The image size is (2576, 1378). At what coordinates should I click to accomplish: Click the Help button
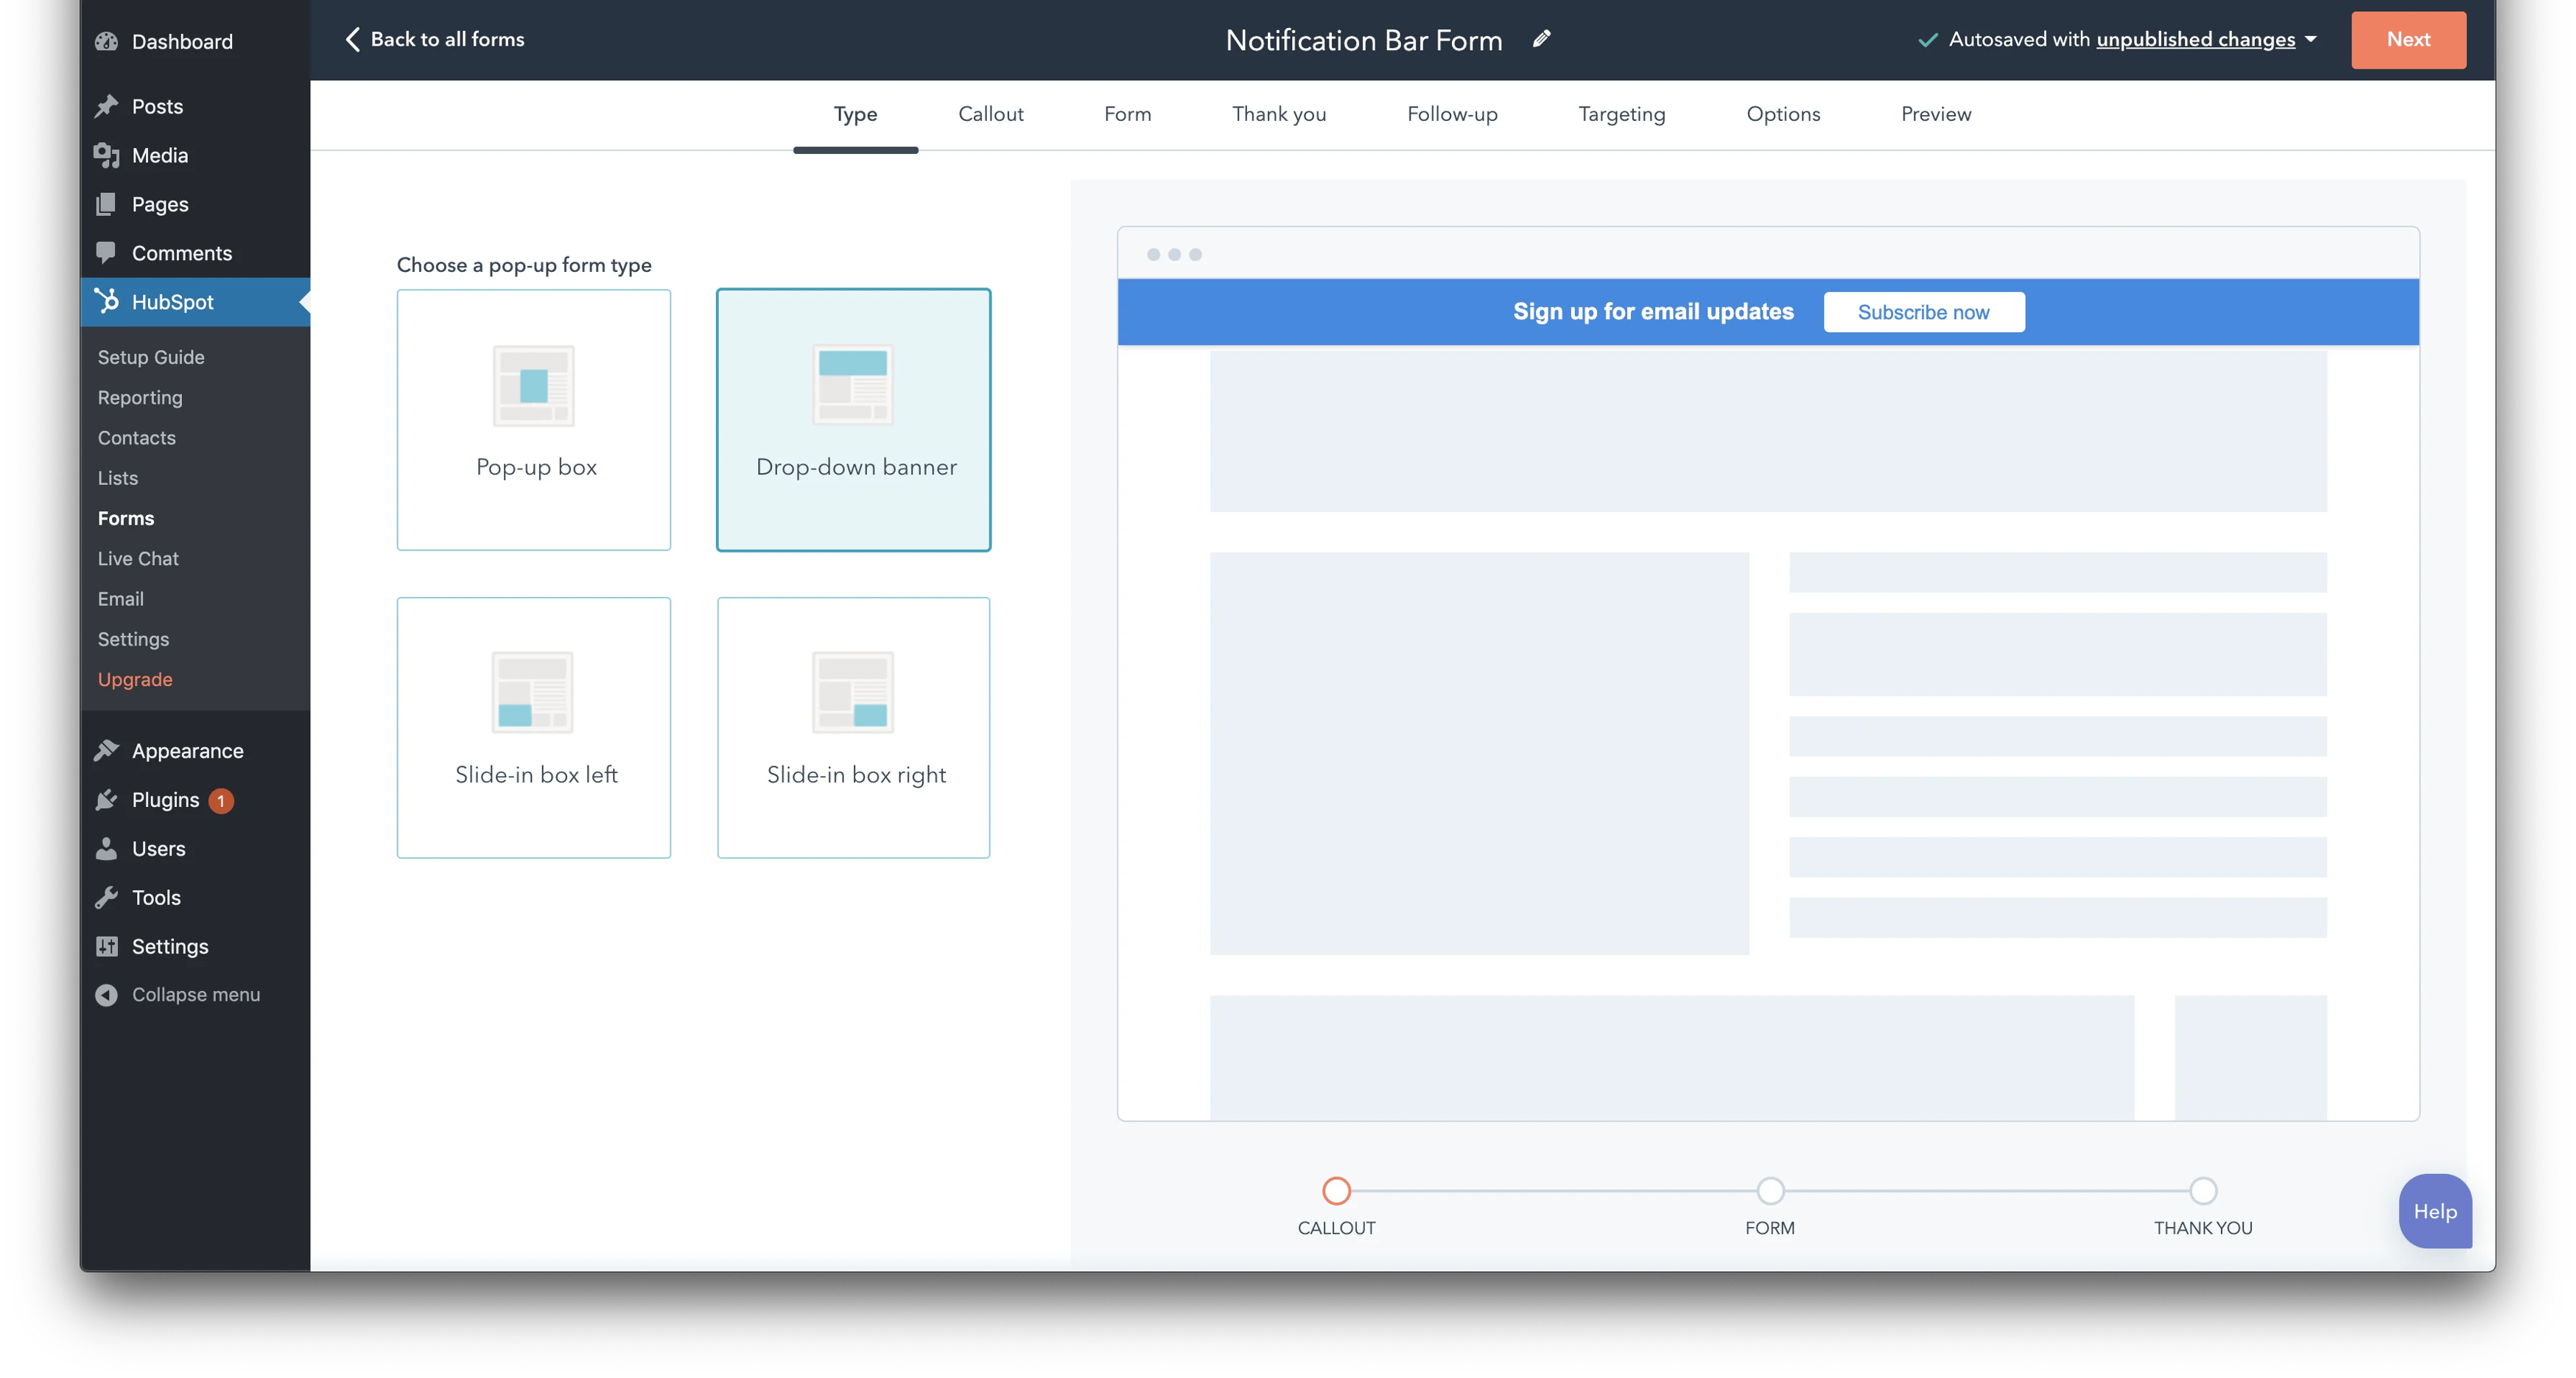coord(2436,1211)
